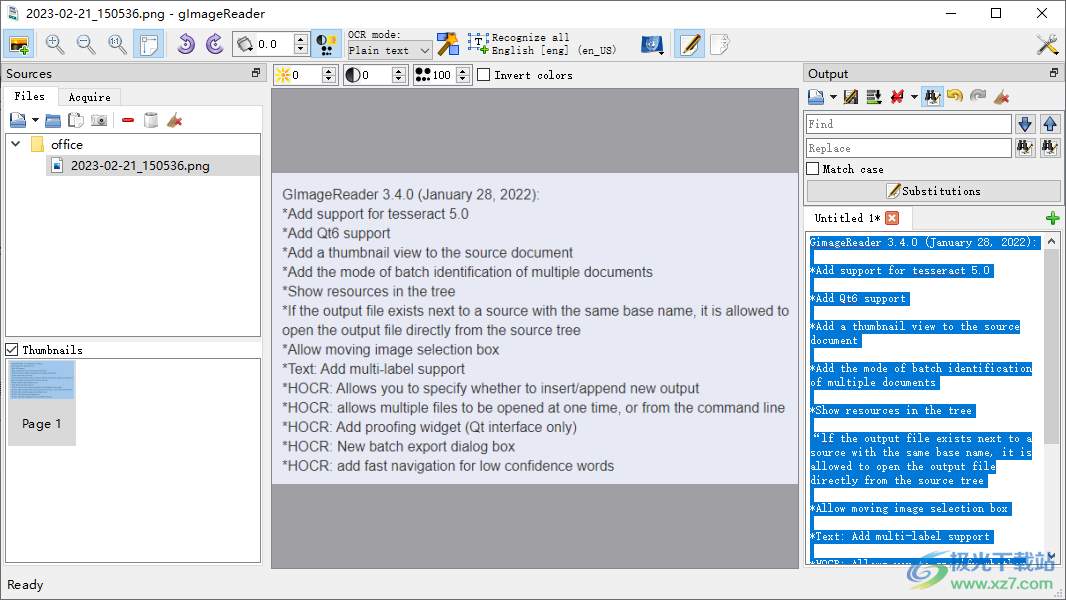Uncheck the Thumbnails checkbox

click(x=12, y=350)
